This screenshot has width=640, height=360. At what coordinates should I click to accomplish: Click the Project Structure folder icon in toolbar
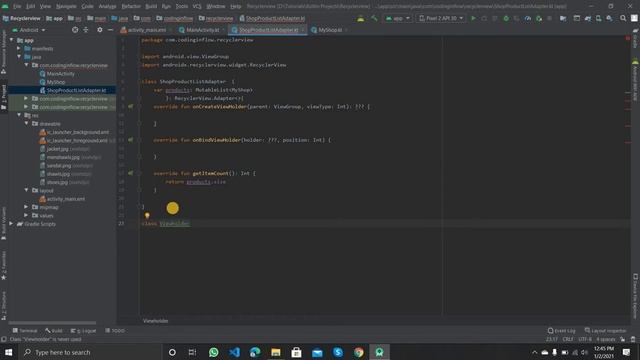(563, 18)
